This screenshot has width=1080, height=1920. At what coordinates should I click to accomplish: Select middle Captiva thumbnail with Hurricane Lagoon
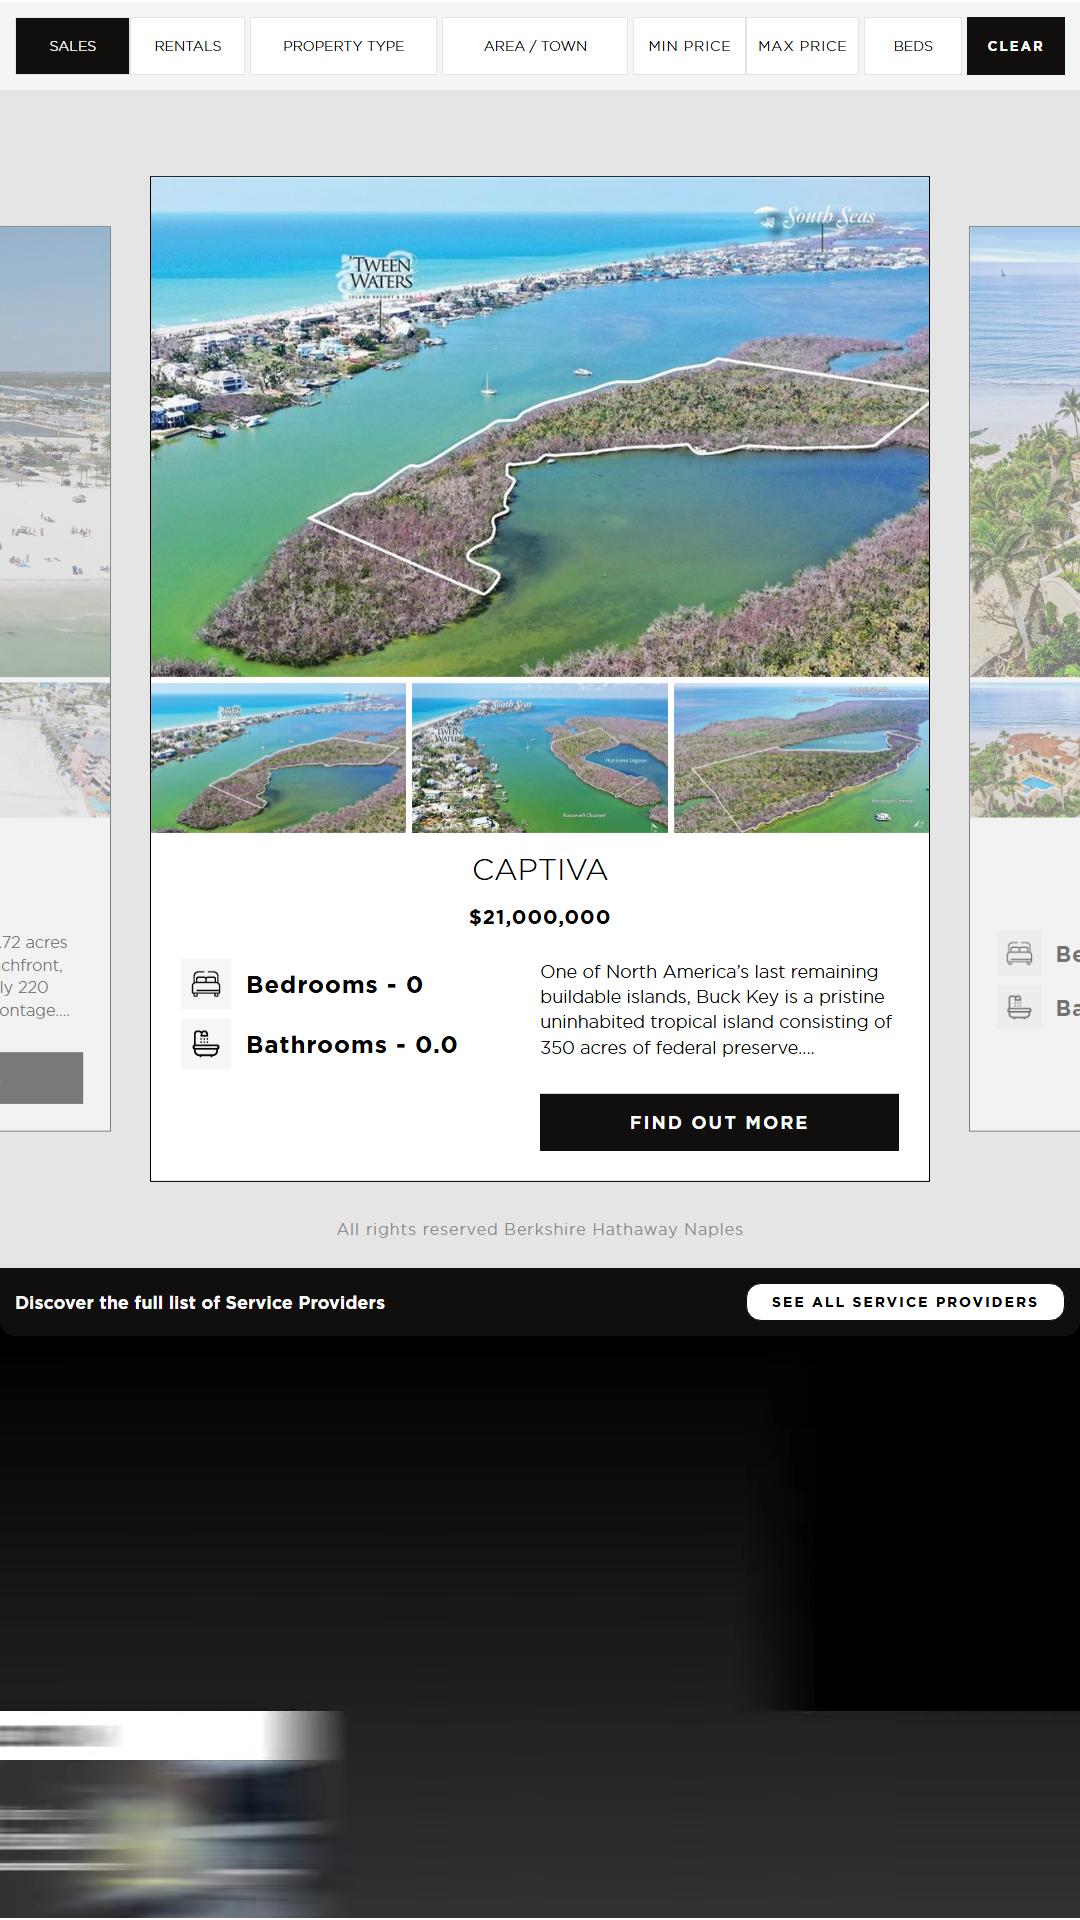(x=540, y=758)
